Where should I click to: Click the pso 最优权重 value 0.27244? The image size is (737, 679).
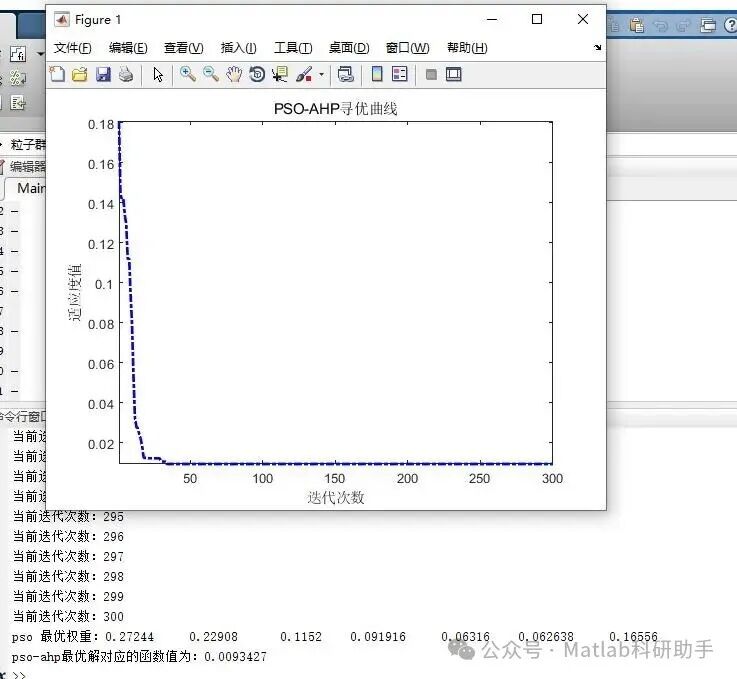pyautogui.click(x=129, y=637)
